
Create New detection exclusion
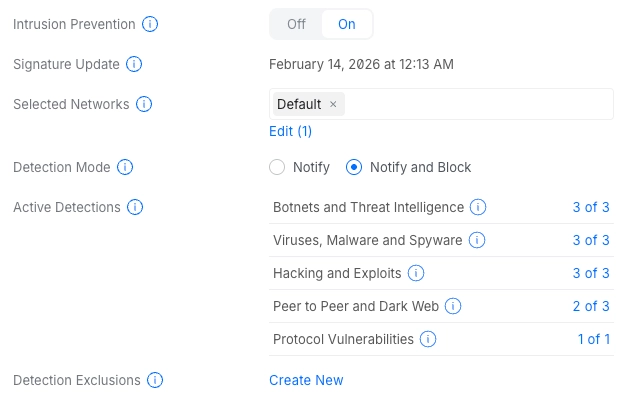pos(306,380)
